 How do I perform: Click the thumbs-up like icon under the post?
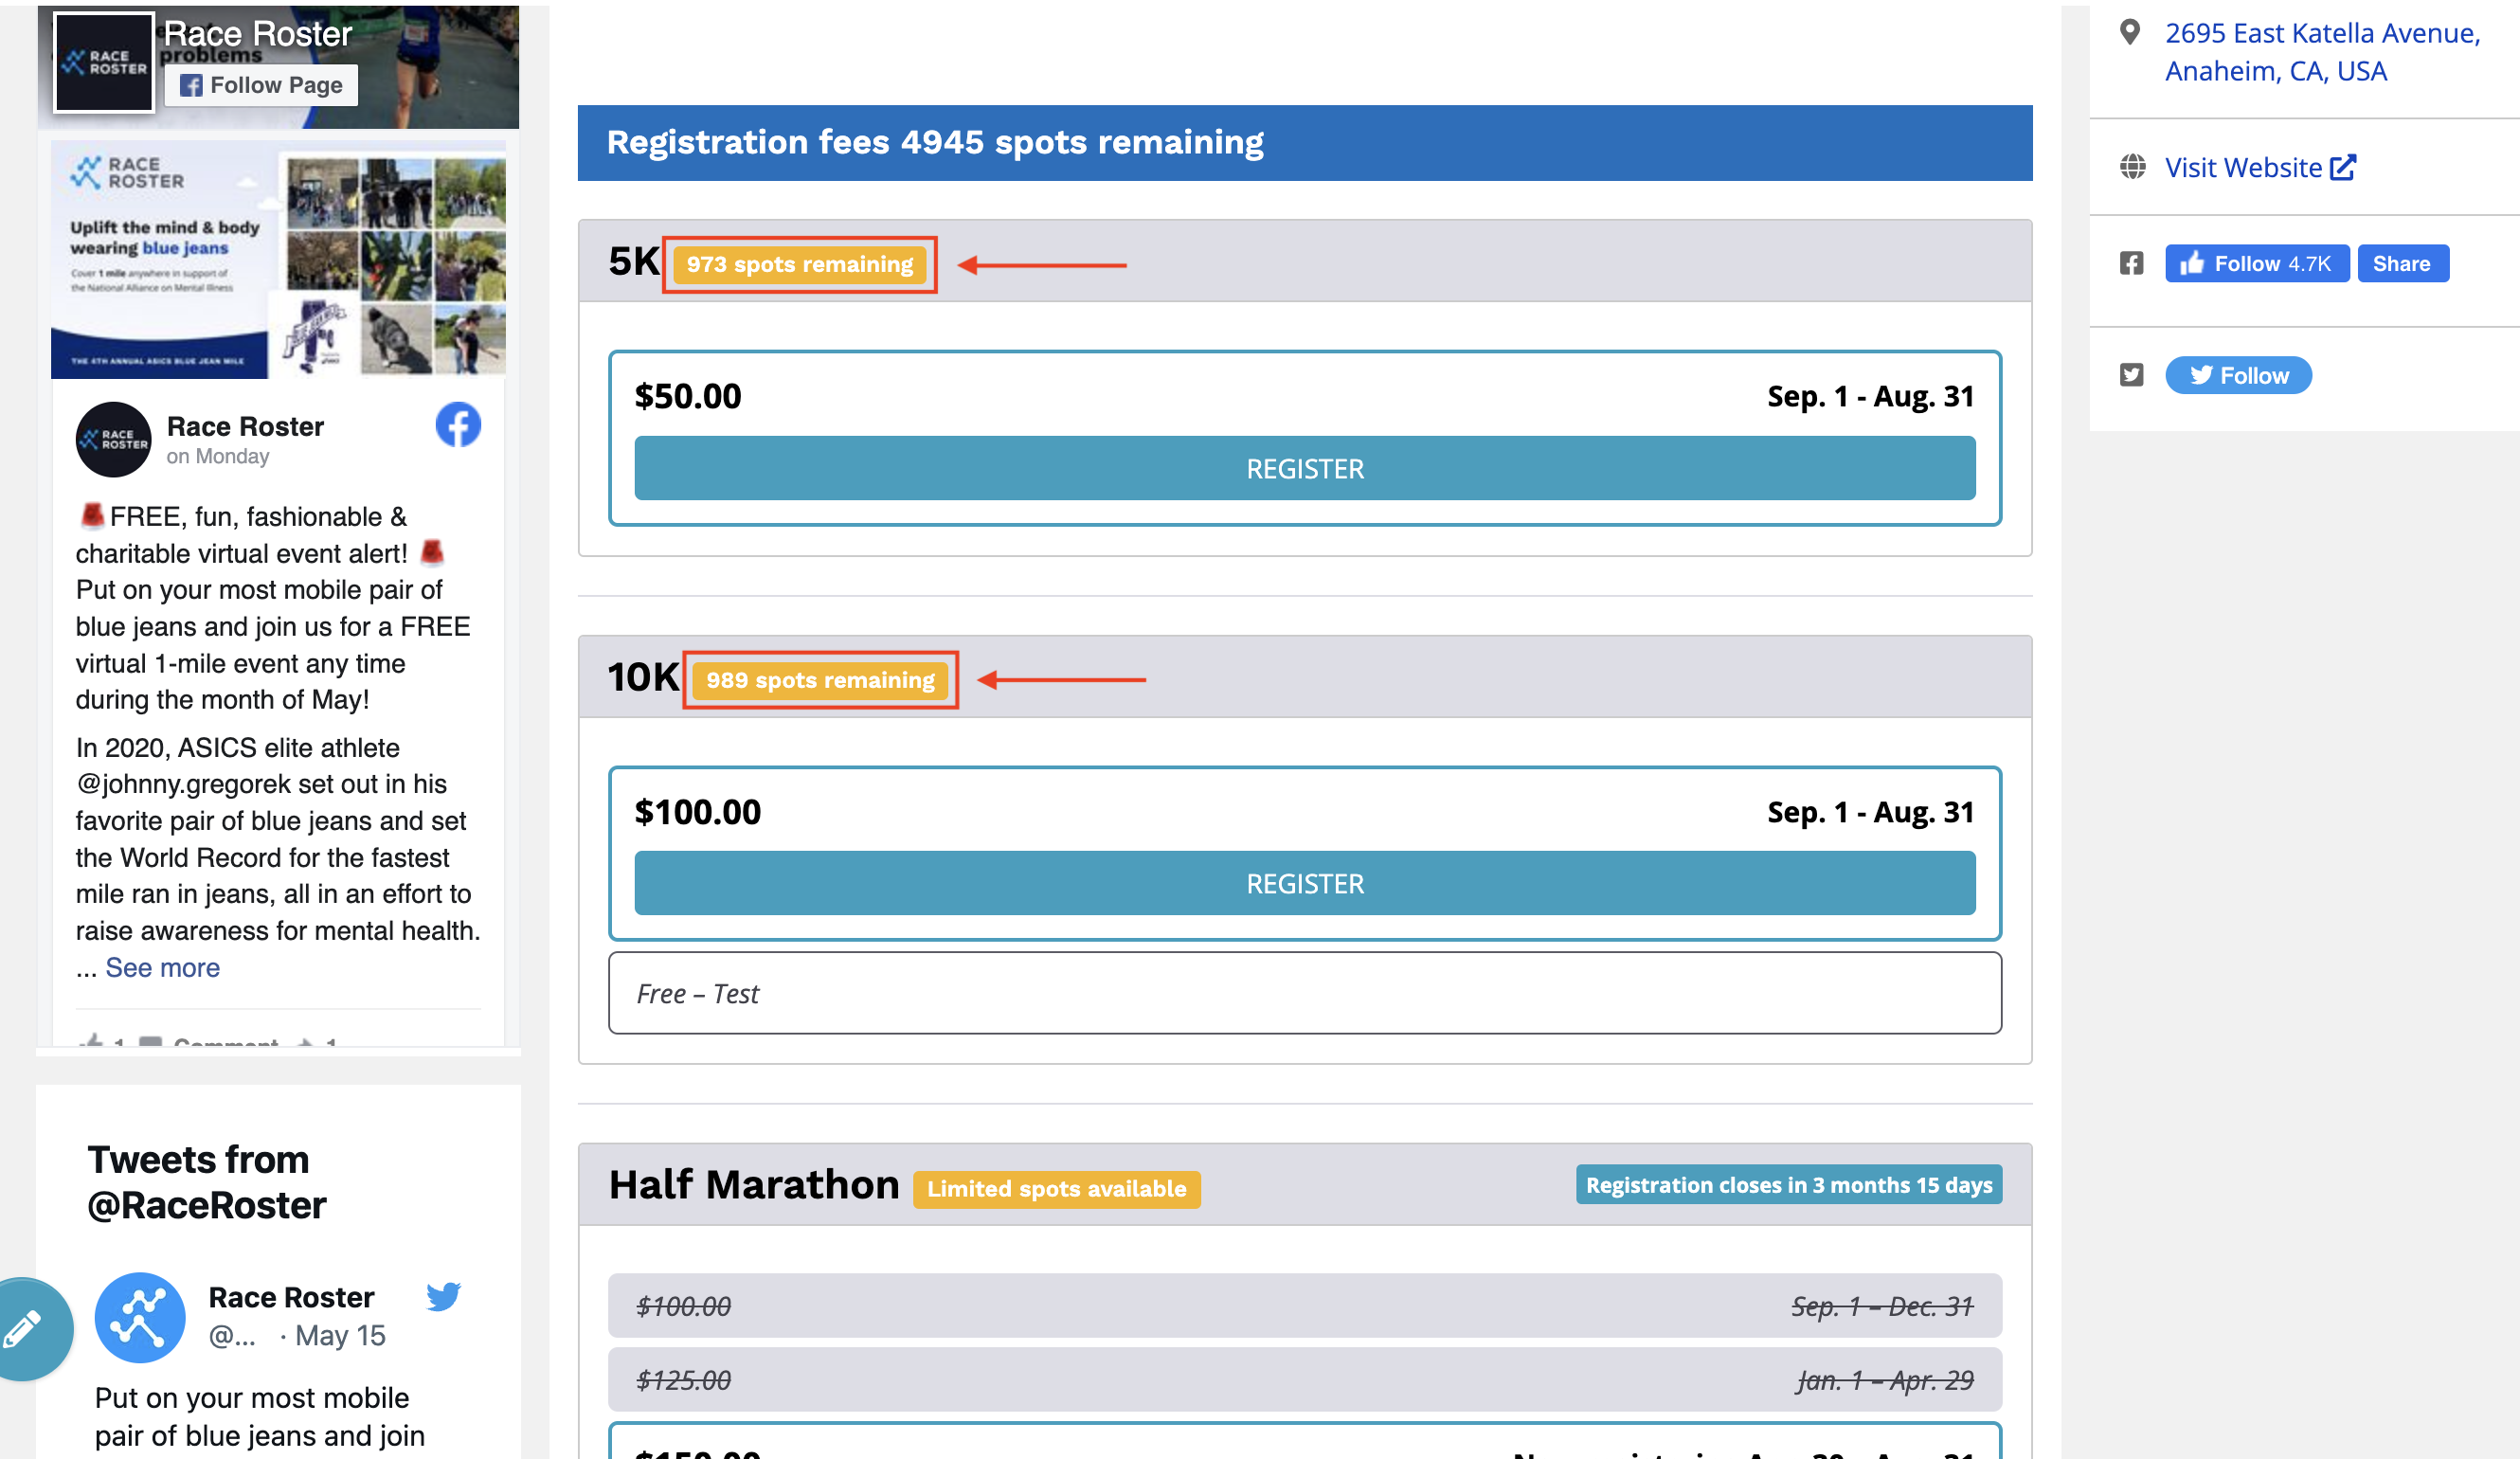93,1043
